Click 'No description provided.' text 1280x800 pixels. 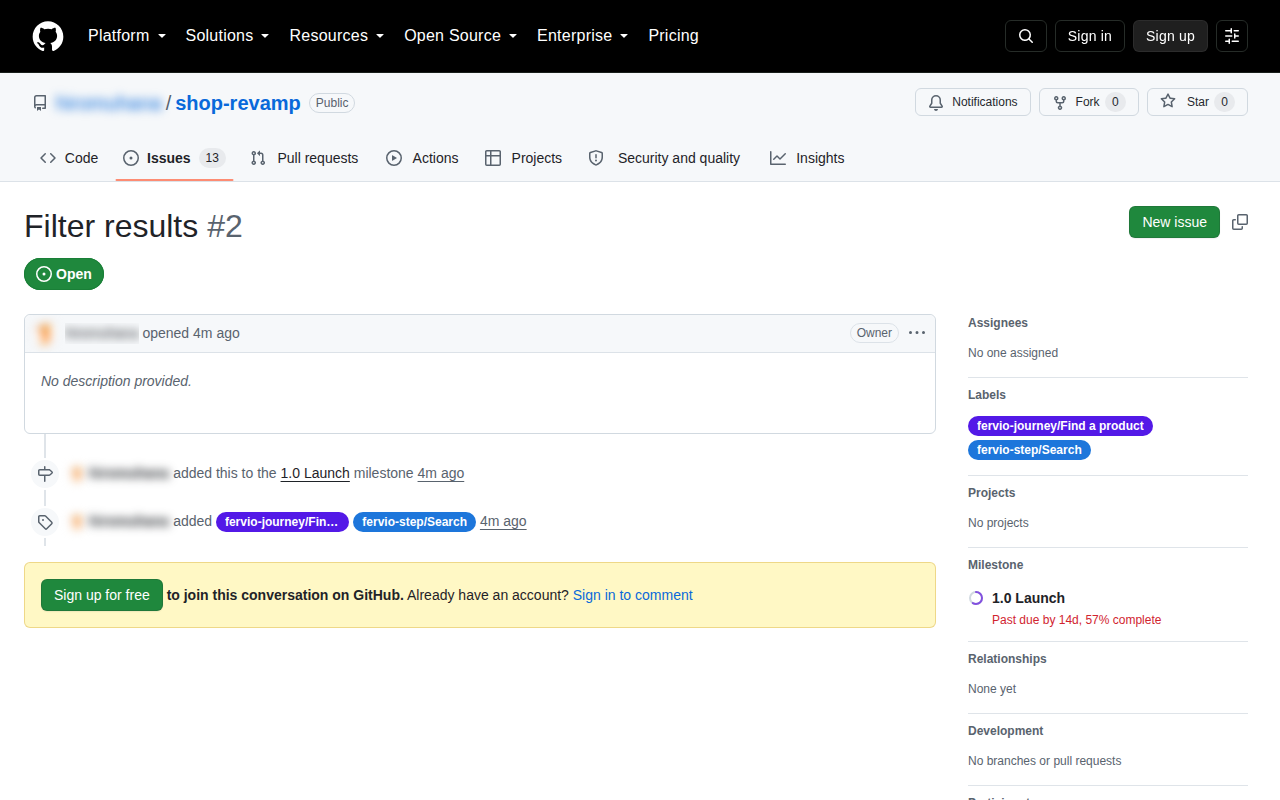tap(116, 381)
